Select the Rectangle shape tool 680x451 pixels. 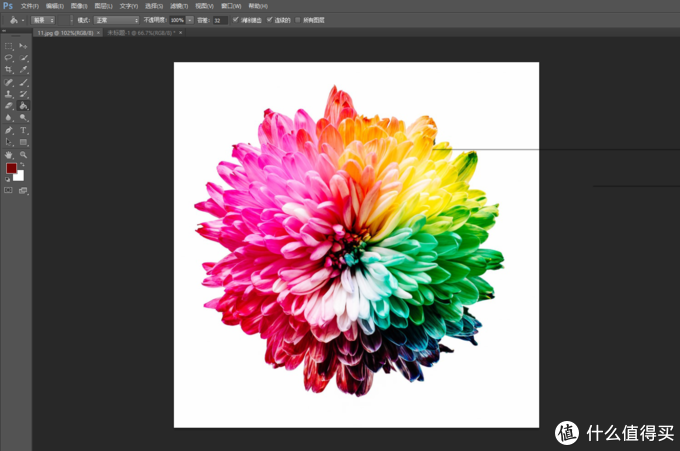[x=23, y=142]
